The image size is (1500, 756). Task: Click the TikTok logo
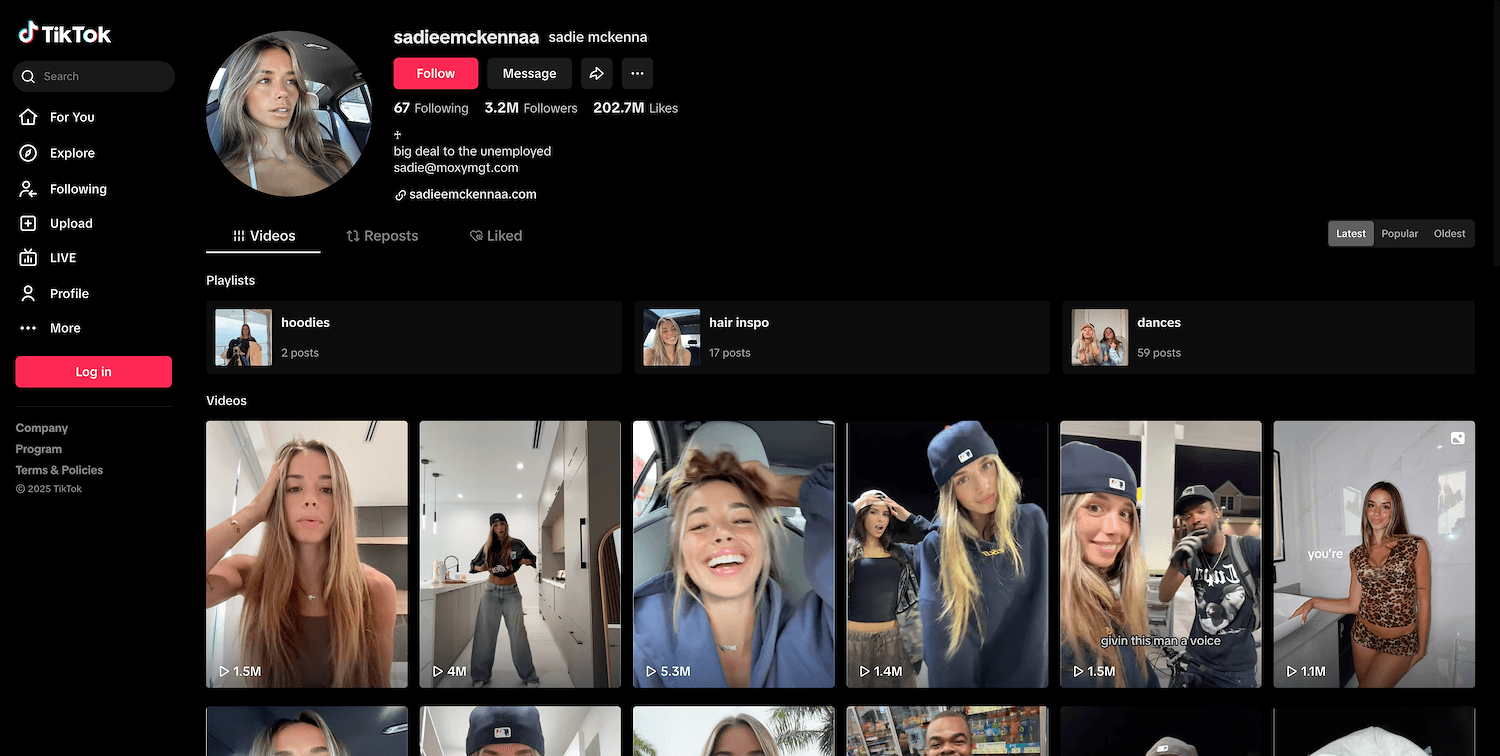click(x=65, y=34)
